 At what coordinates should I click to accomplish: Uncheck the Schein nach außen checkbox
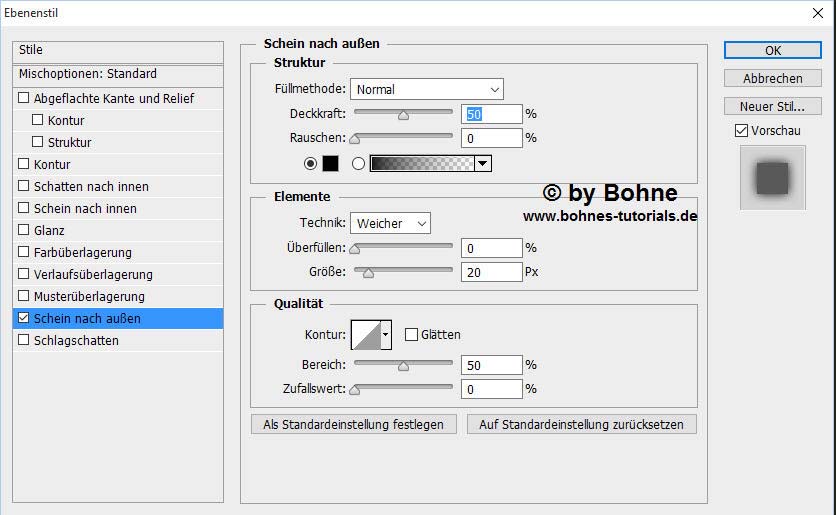click(24, 319)
